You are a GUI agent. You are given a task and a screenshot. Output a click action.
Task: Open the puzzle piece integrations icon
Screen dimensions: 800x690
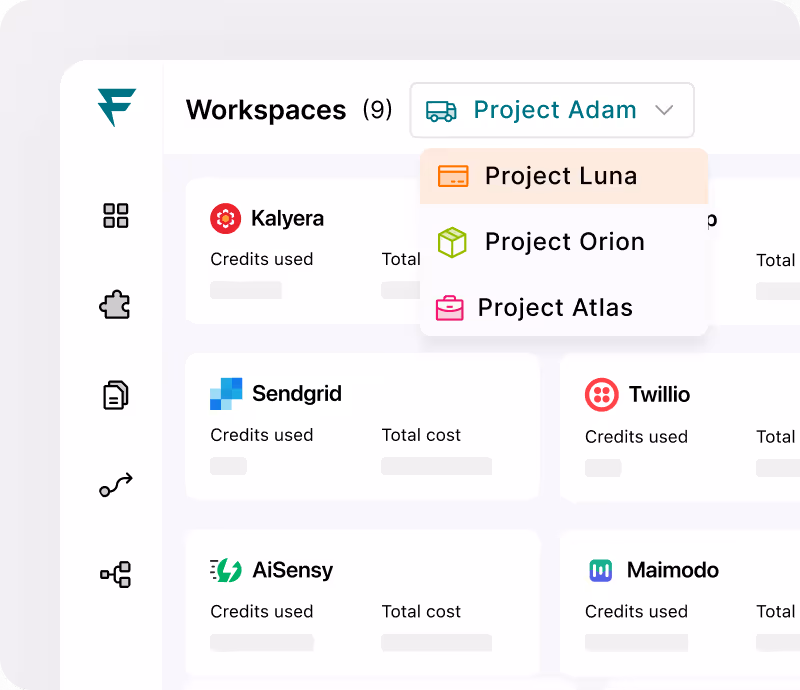[x=115, y=305]
